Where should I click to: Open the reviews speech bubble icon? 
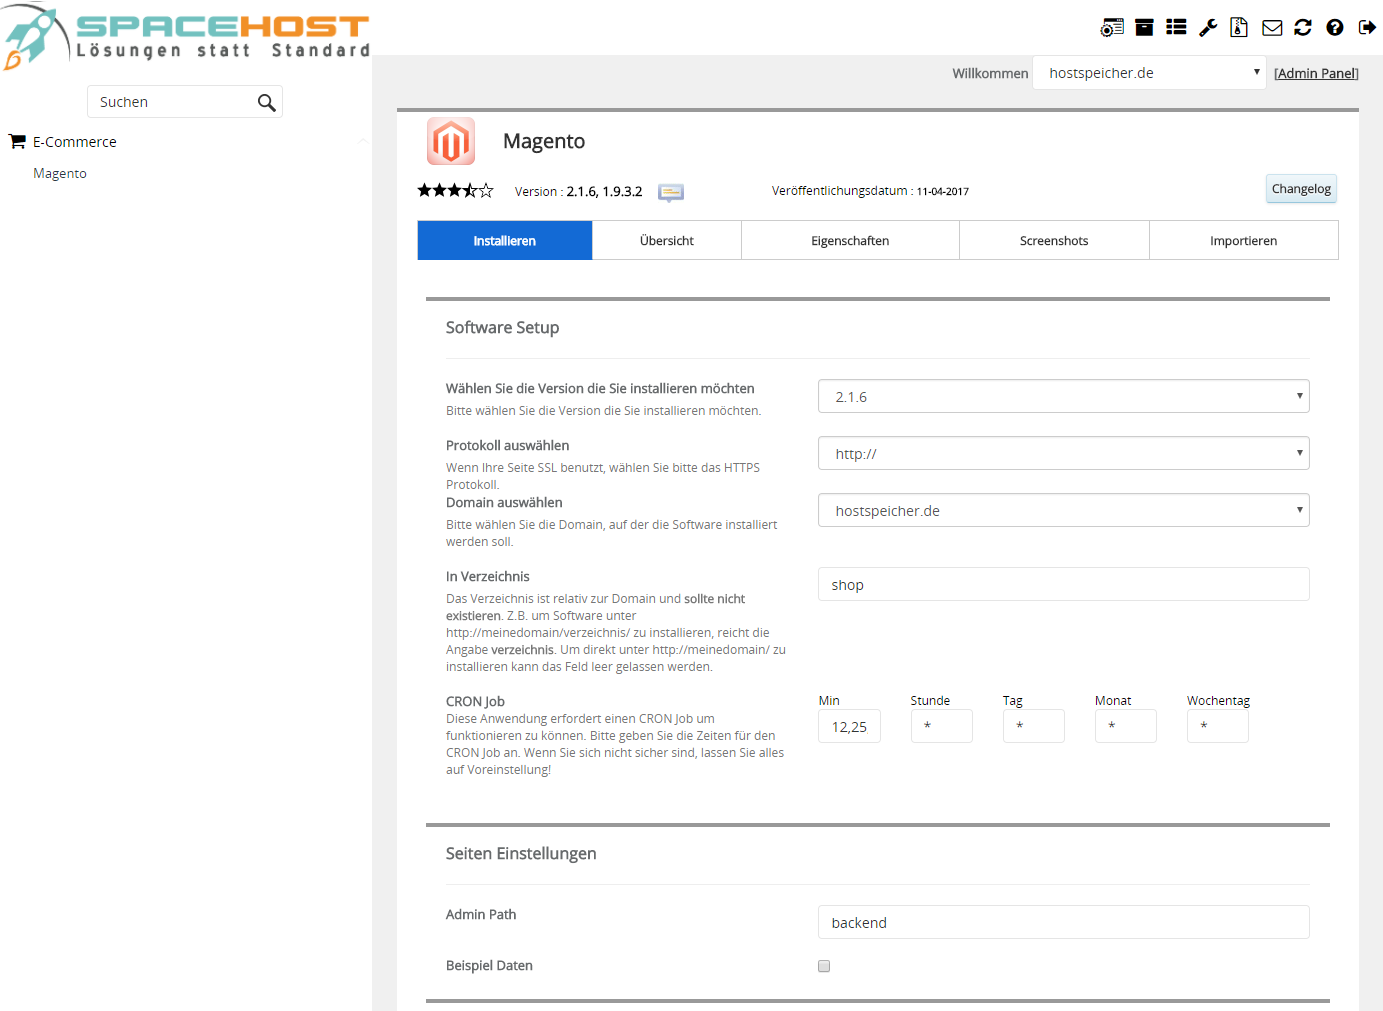point(671,192)
